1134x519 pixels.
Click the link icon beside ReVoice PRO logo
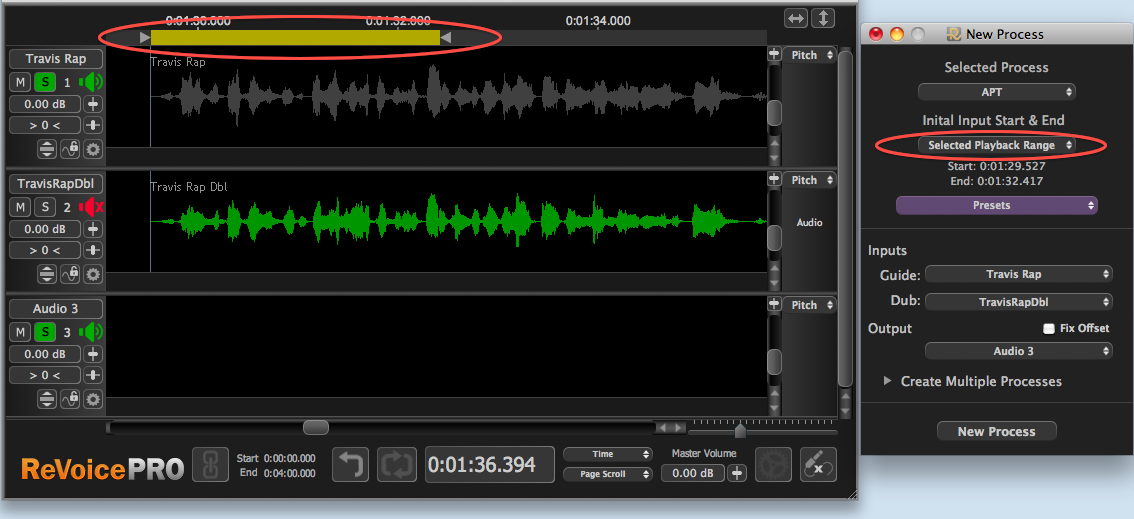[x=210, y=465]
